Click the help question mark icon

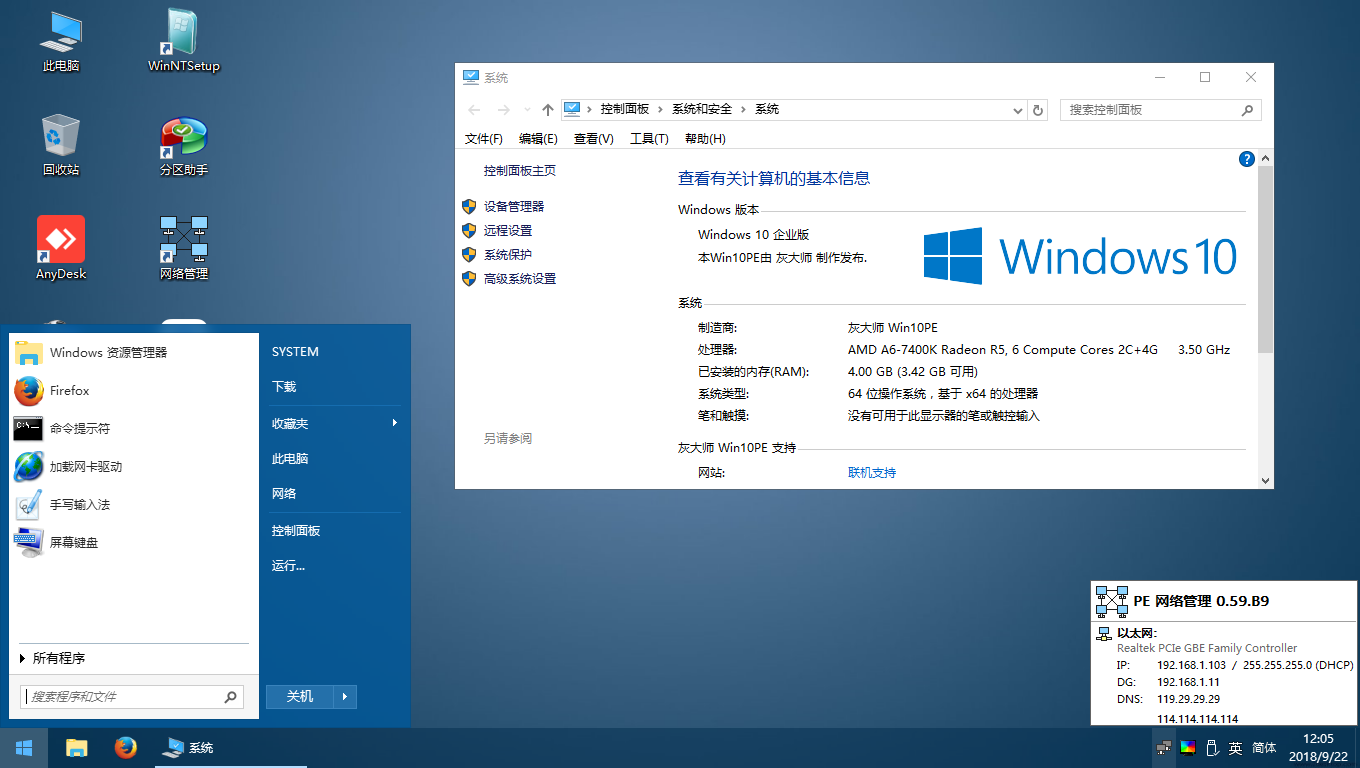tap(1247, 159)
